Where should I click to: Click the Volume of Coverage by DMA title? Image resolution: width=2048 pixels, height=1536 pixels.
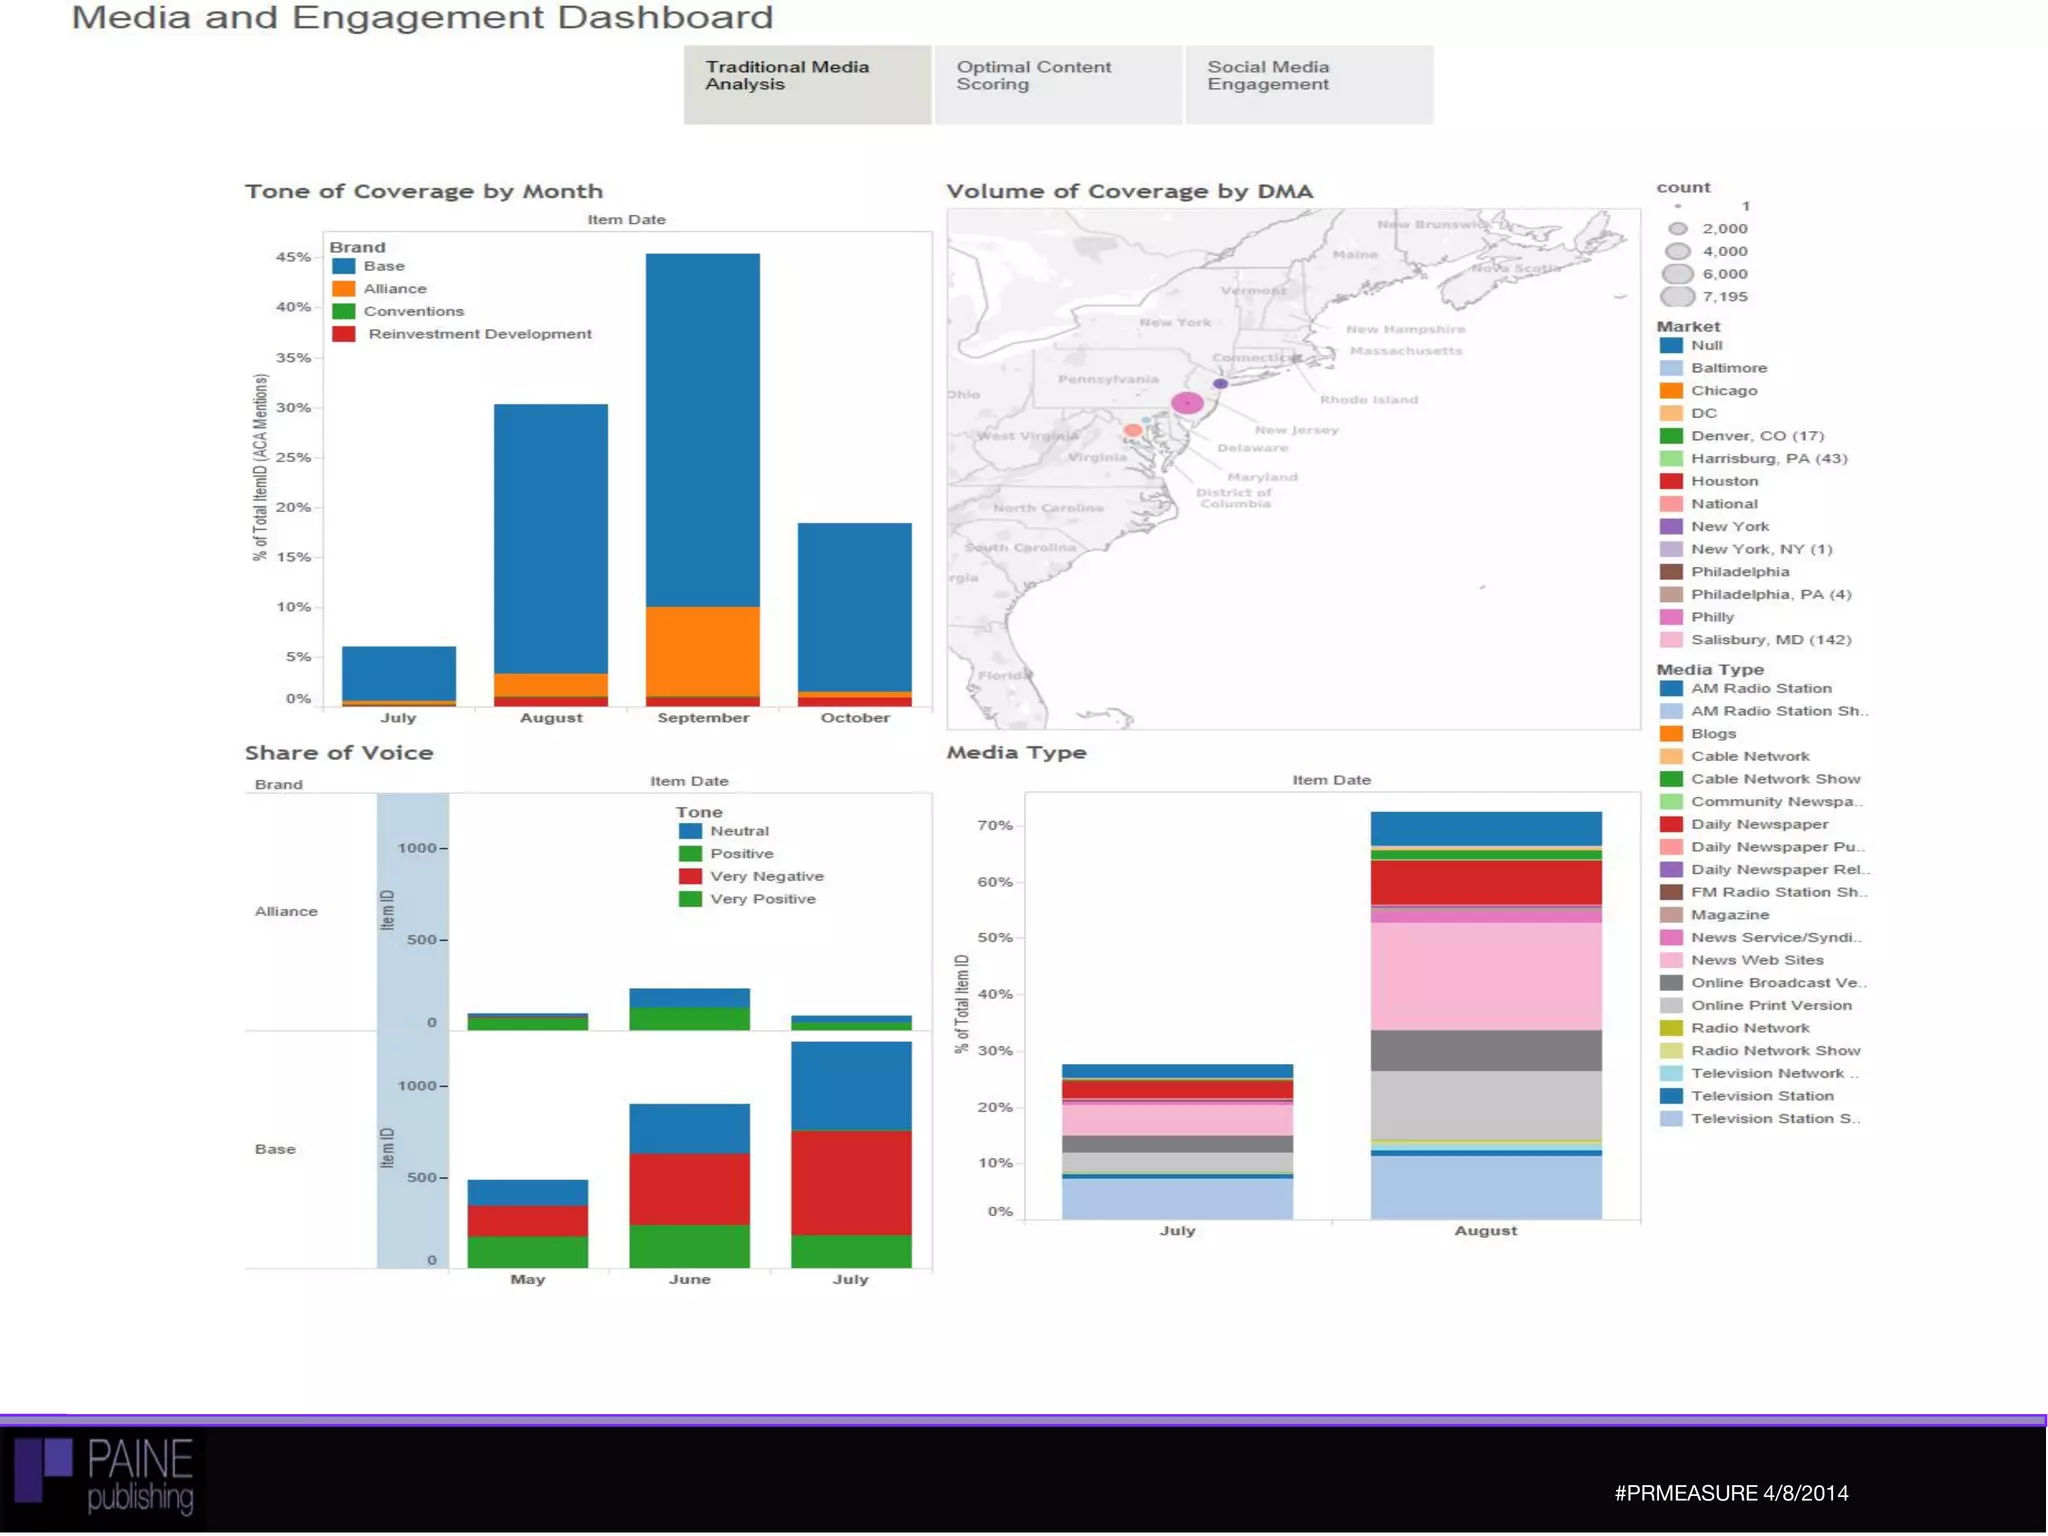1130,192
